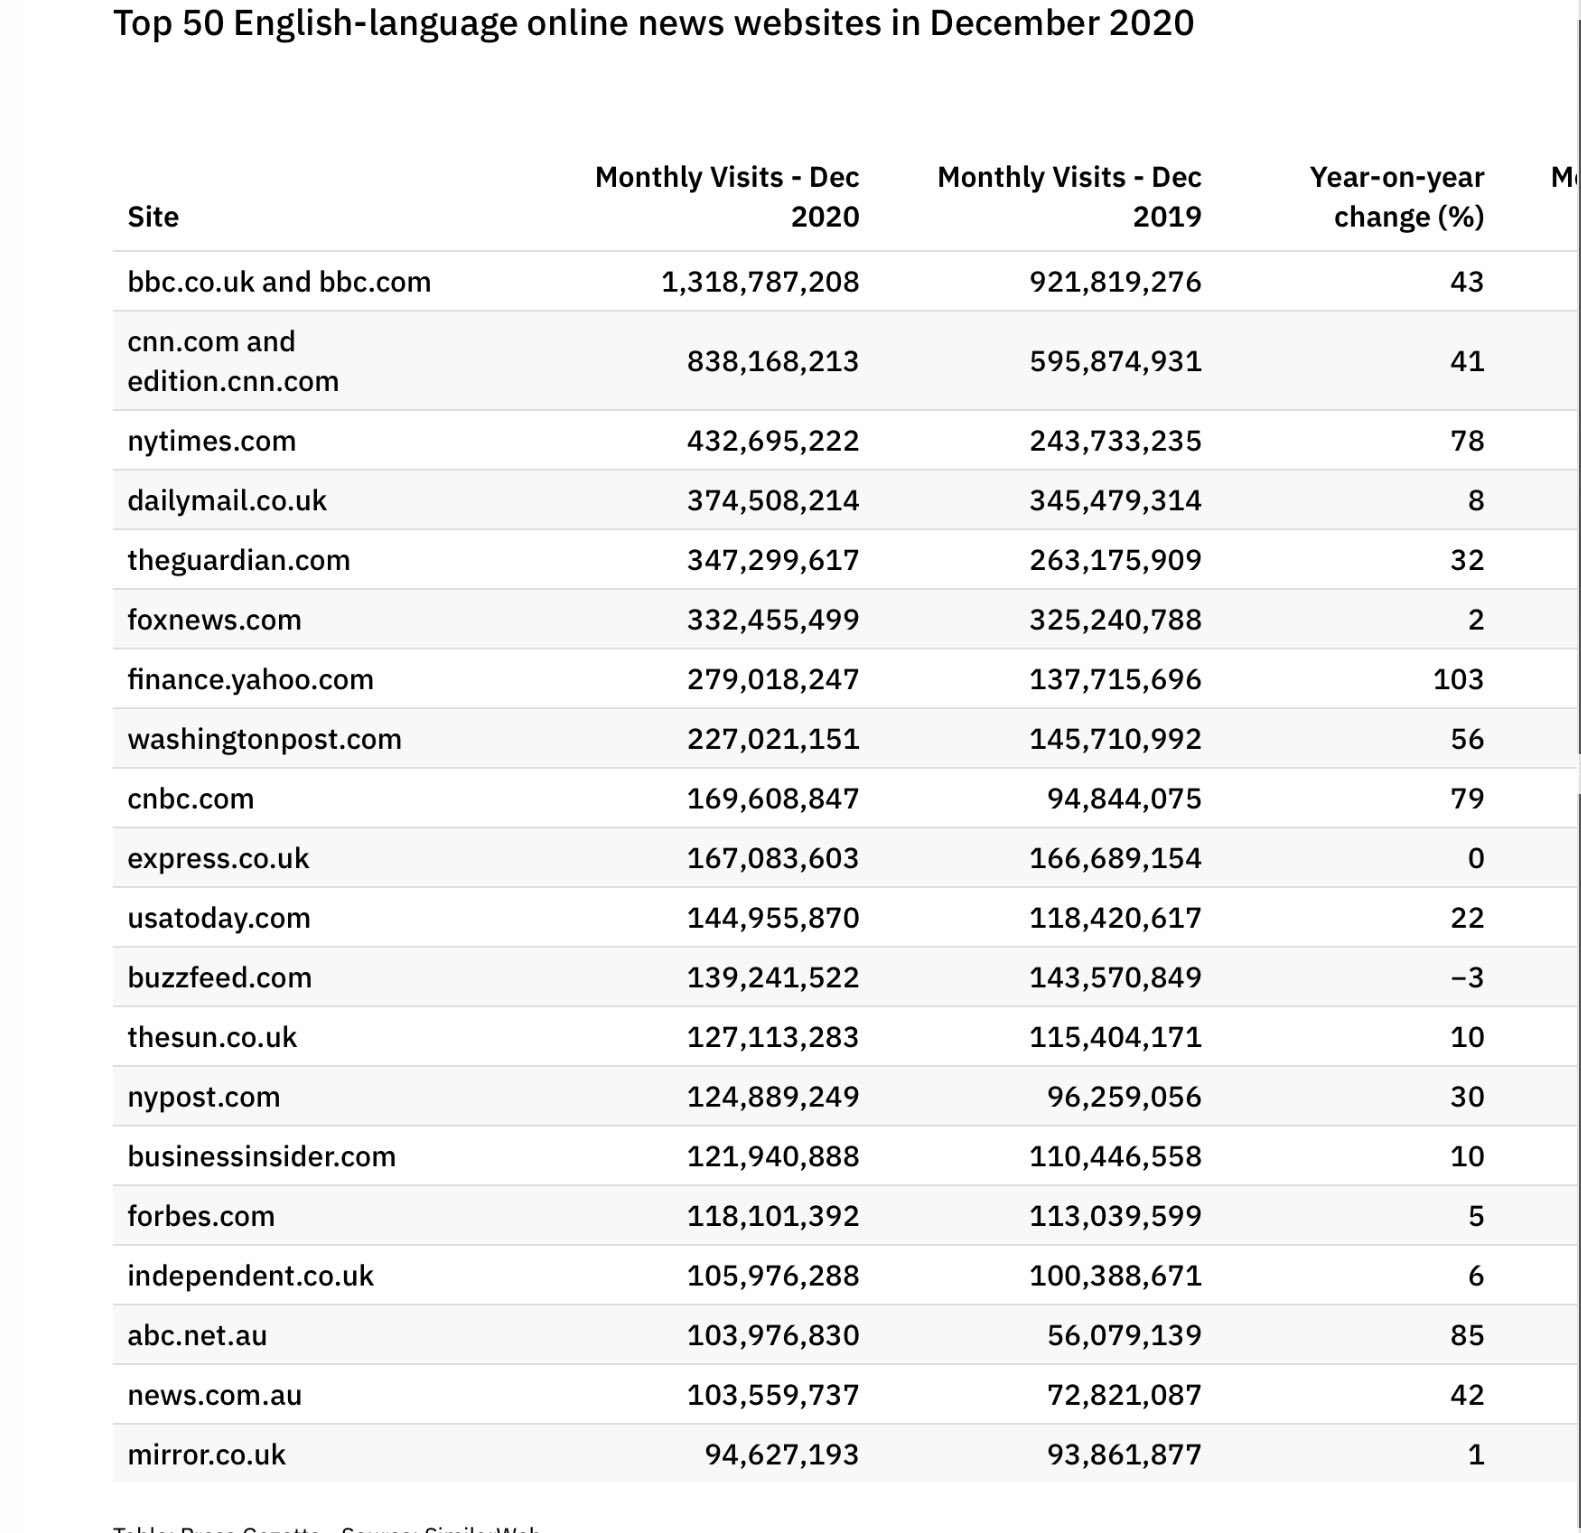Viewport: 1581px width, 1533px height.
Task: Click the cnbc 2020 value 169,608,847
Action: 773,799
